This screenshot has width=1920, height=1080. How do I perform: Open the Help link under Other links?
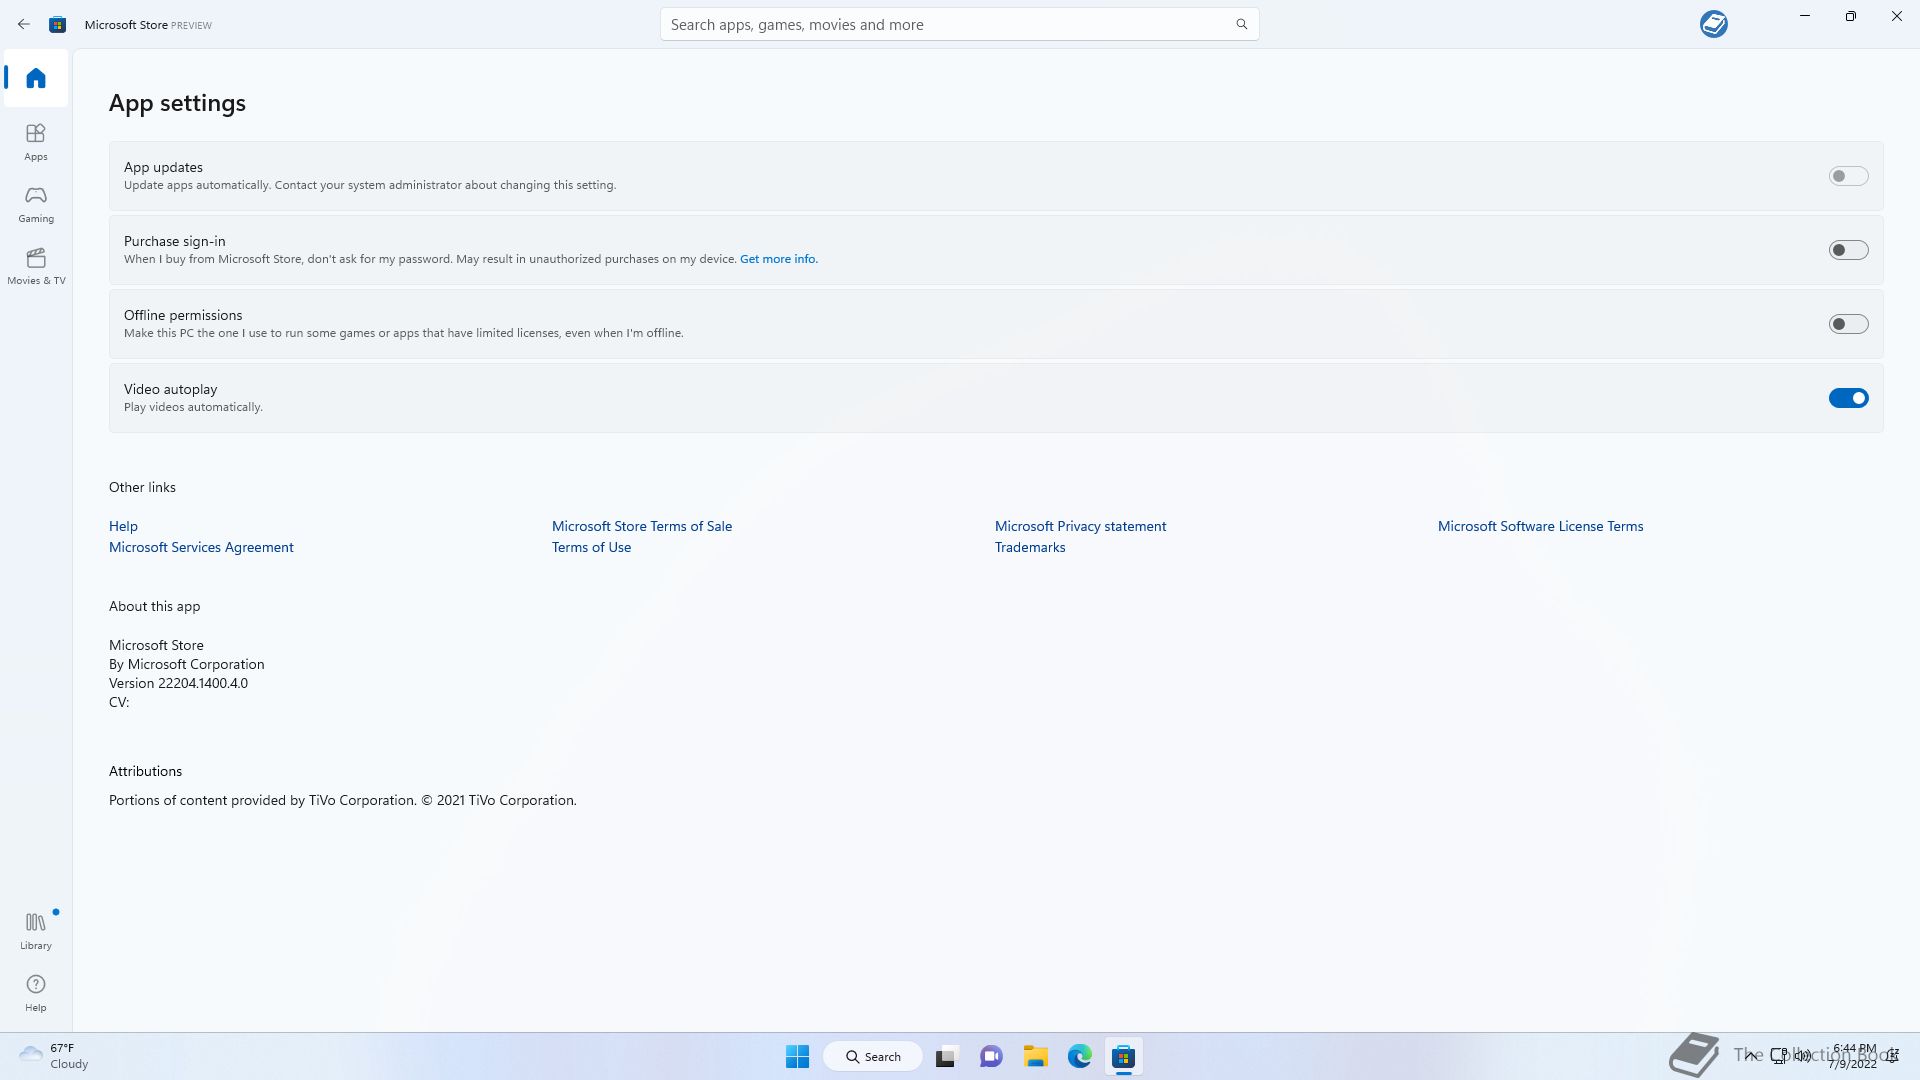coord(123,526)
